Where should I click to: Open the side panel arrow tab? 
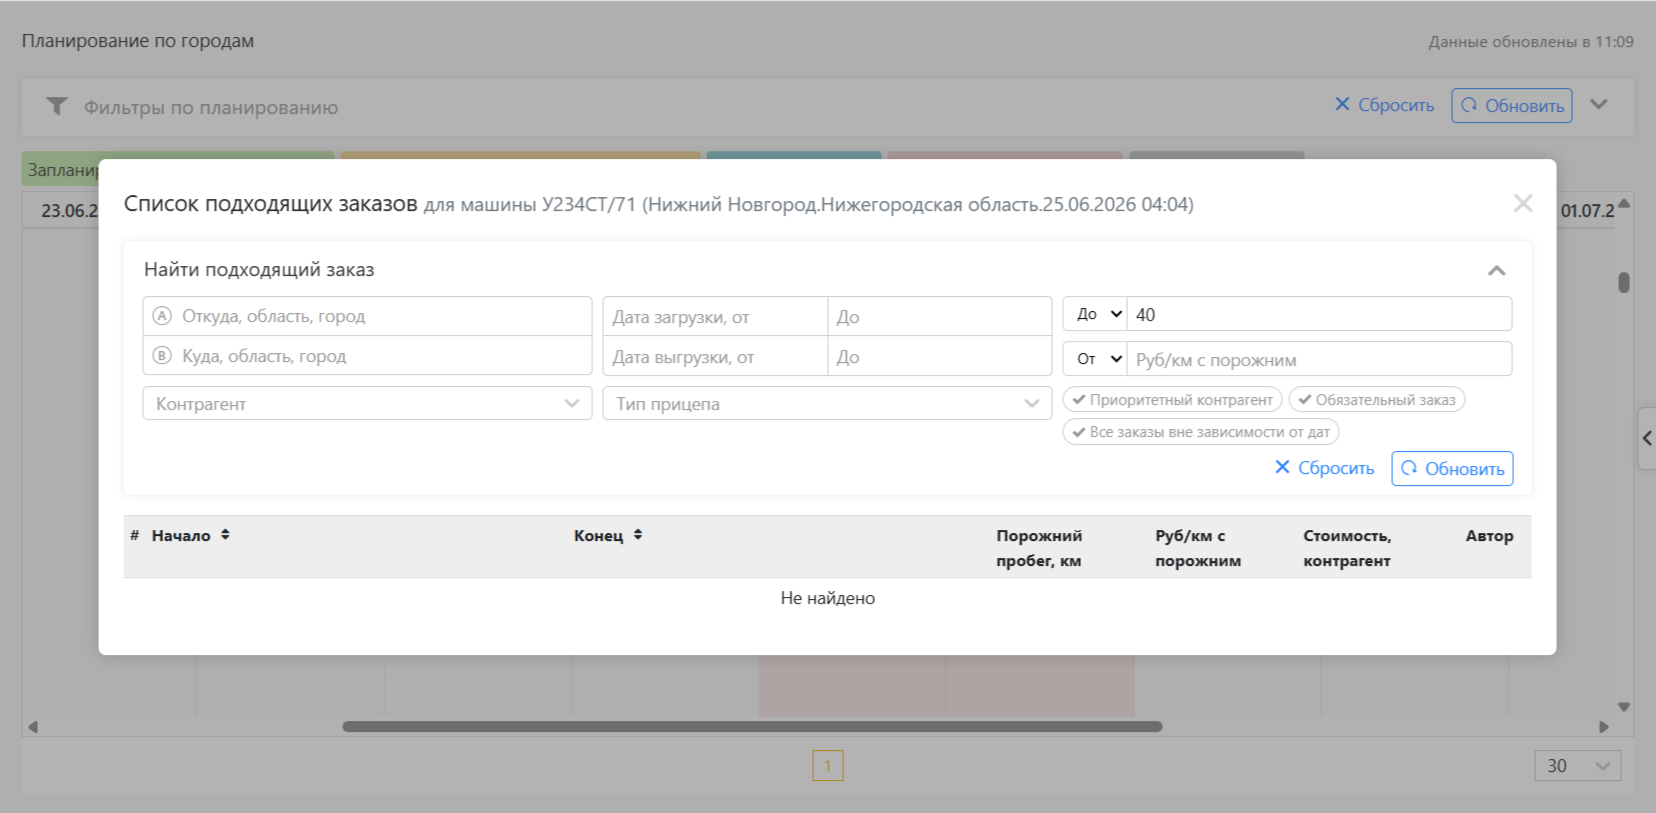[x=1647, y=438]
